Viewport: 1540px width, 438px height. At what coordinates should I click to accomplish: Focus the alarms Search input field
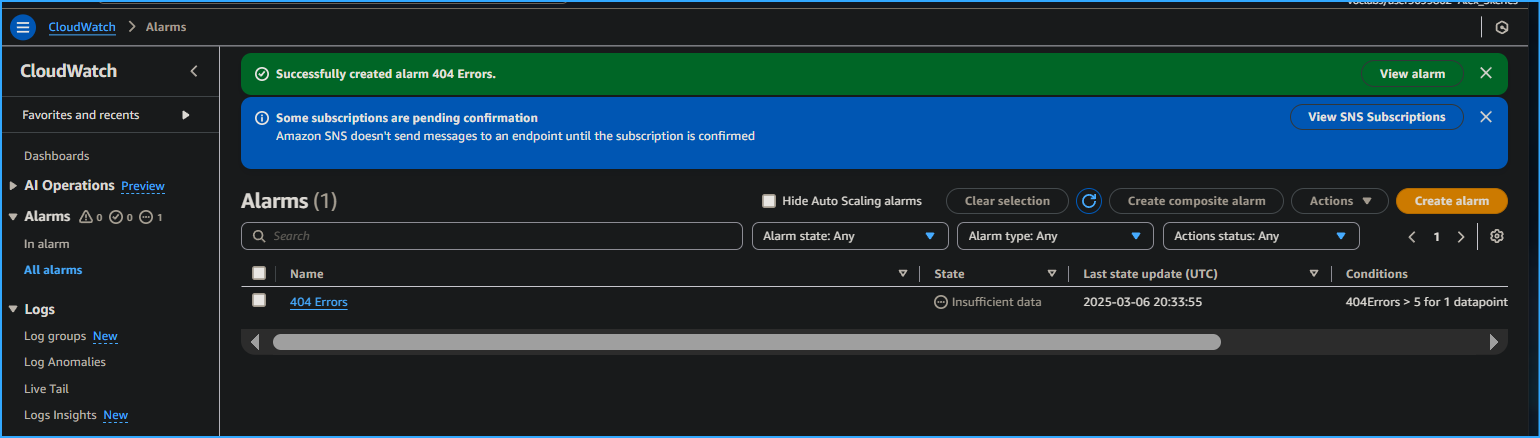pyautogui.click(x=492, y=236)
